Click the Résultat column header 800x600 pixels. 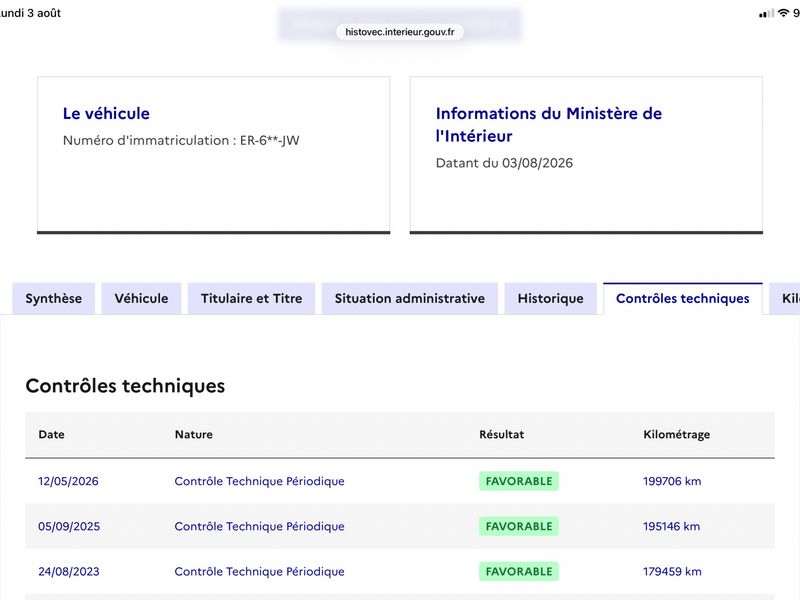[x=501, y=434]
